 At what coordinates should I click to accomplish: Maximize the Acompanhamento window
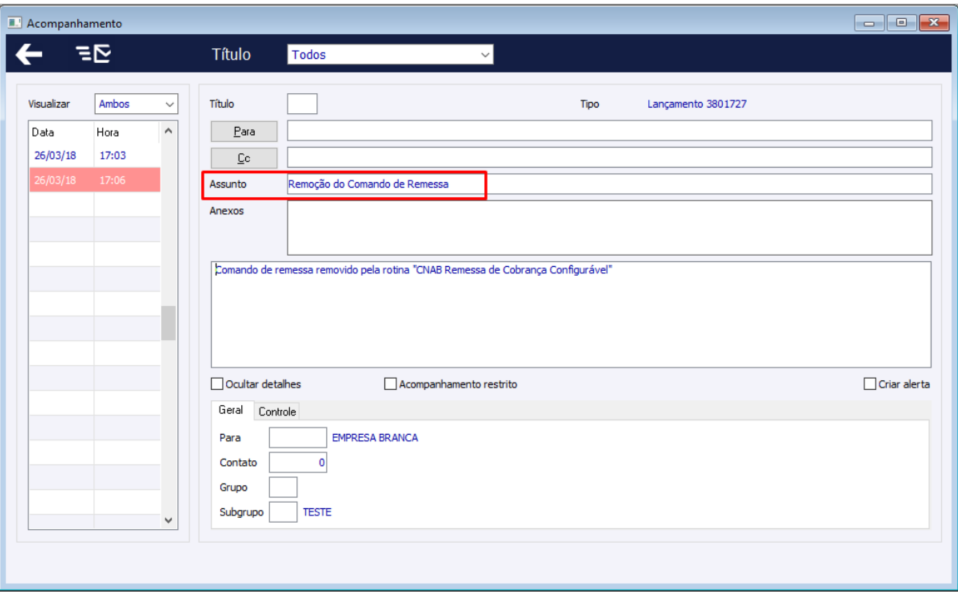coord(901,23)
